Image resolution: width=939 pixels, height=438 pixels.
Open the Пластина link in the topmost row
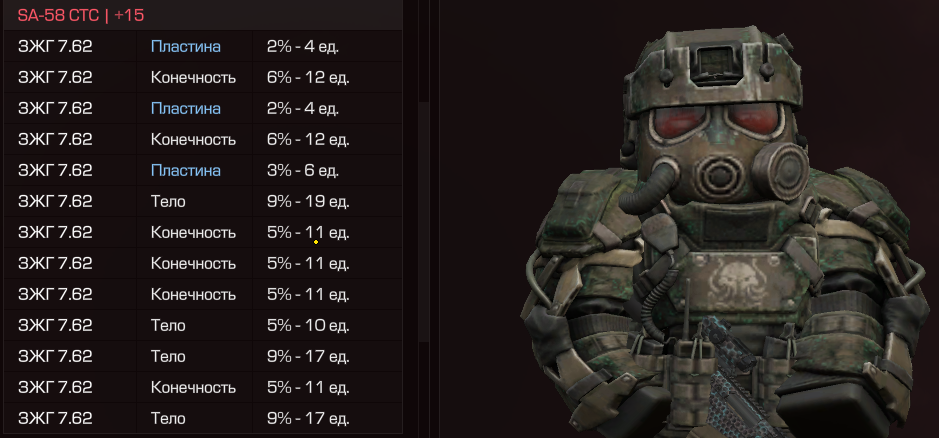coord(186,46)
